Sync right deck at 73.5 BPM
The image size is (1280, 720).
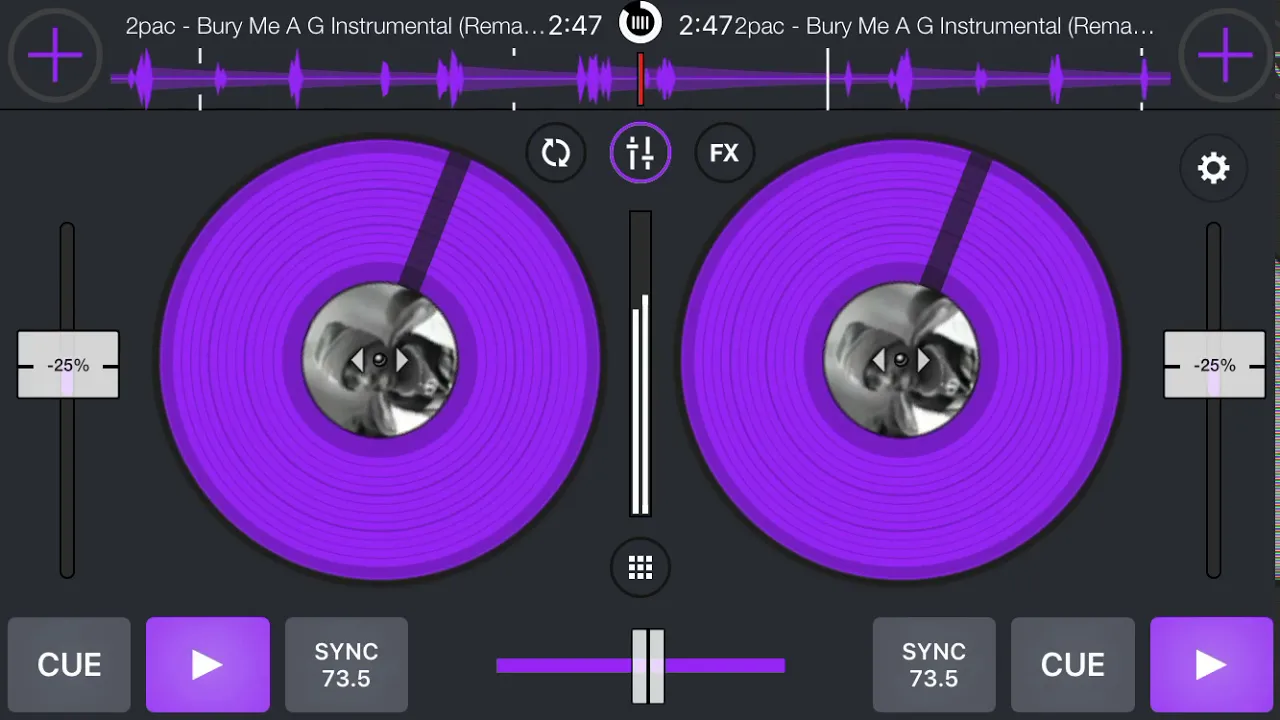(x=934, y=664)
